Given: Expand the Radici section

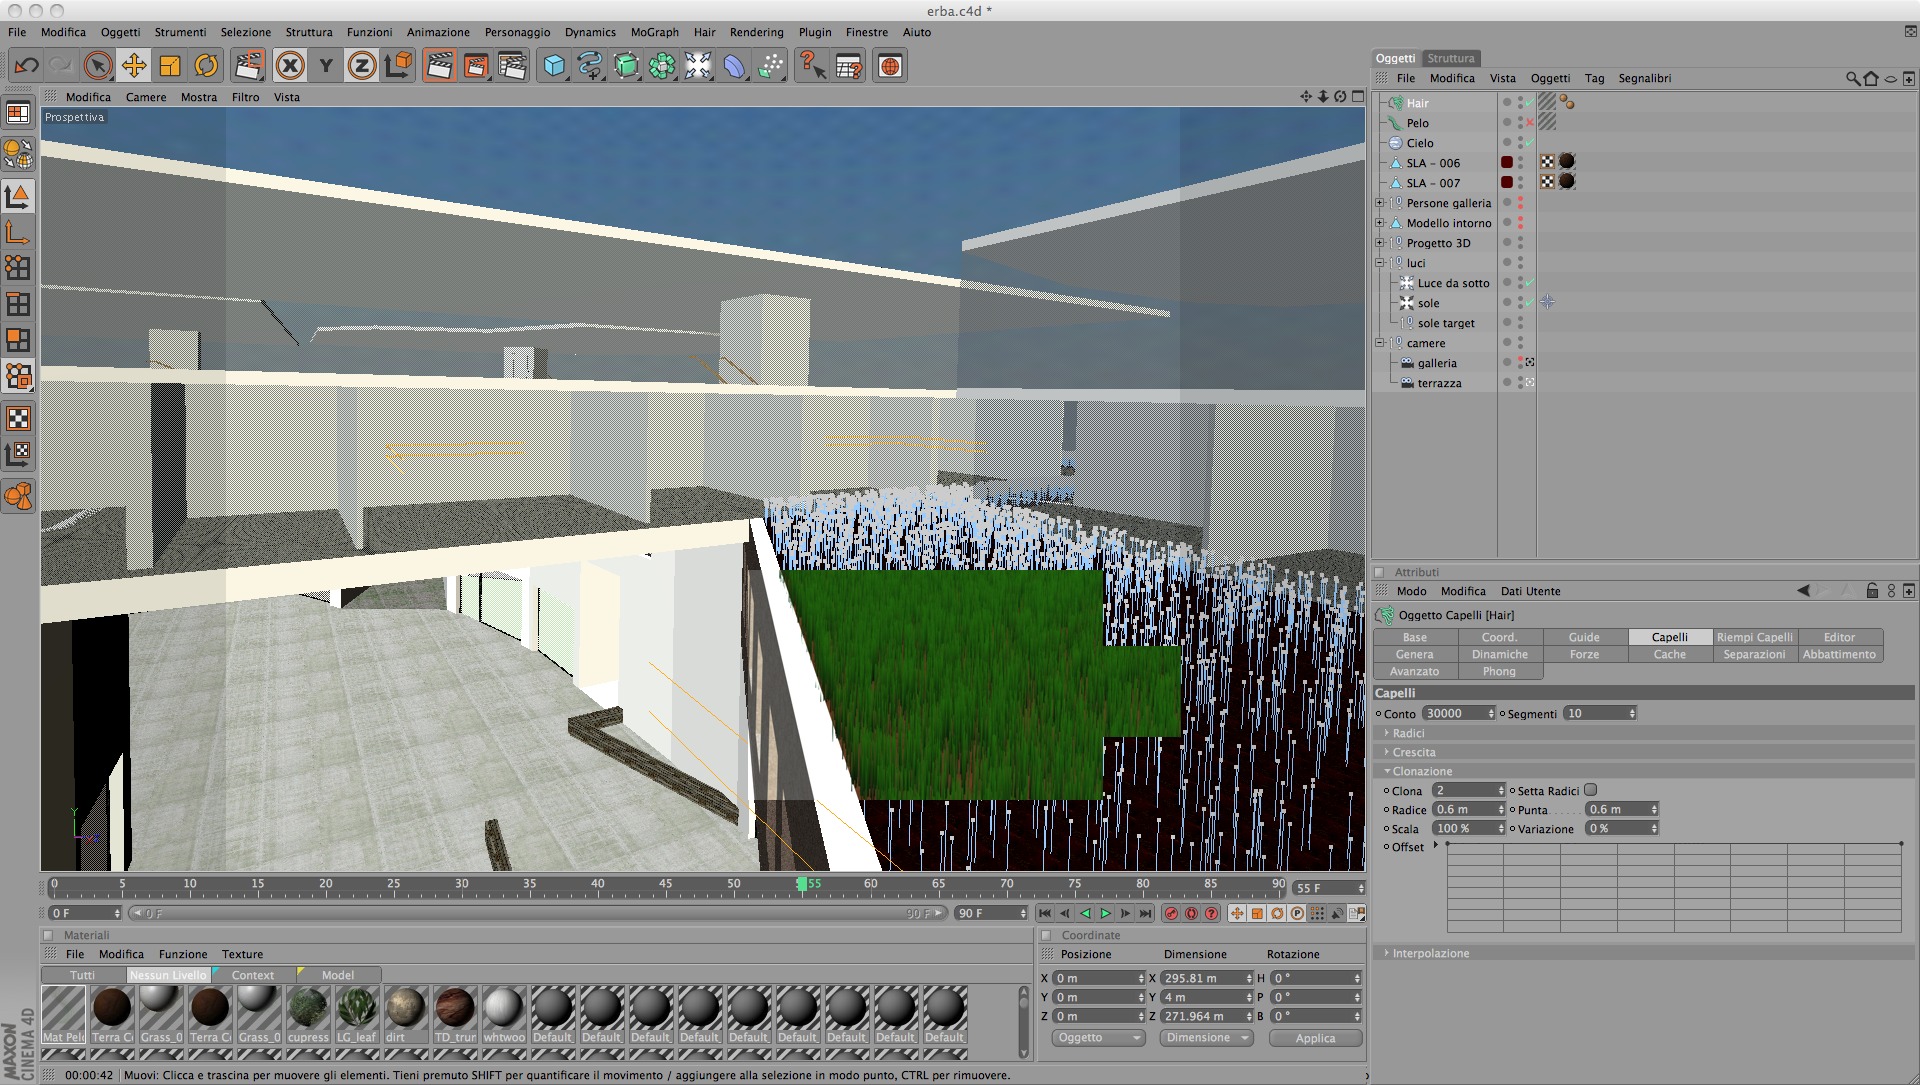Looking at the screenshot, I should (1408, 733).
